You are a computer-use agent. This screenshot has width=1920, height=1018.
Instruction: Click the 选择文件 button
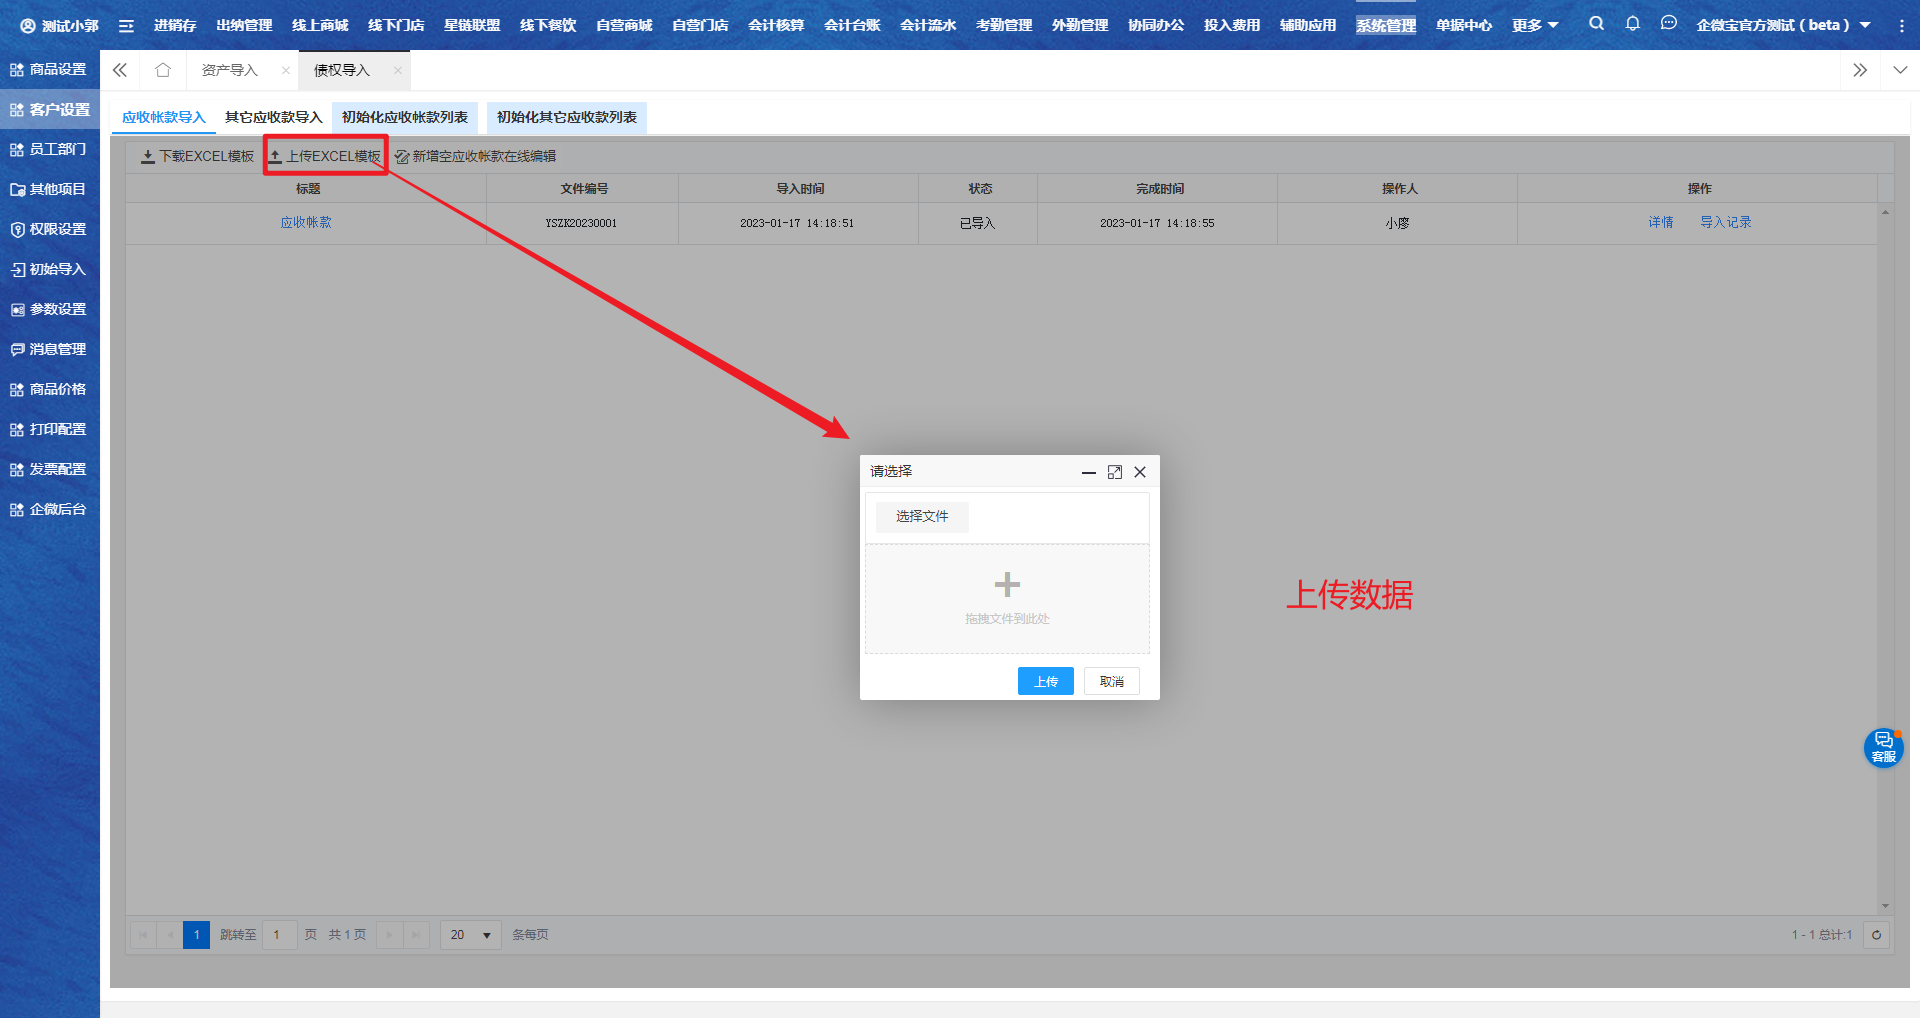click(x=922, y=516)
